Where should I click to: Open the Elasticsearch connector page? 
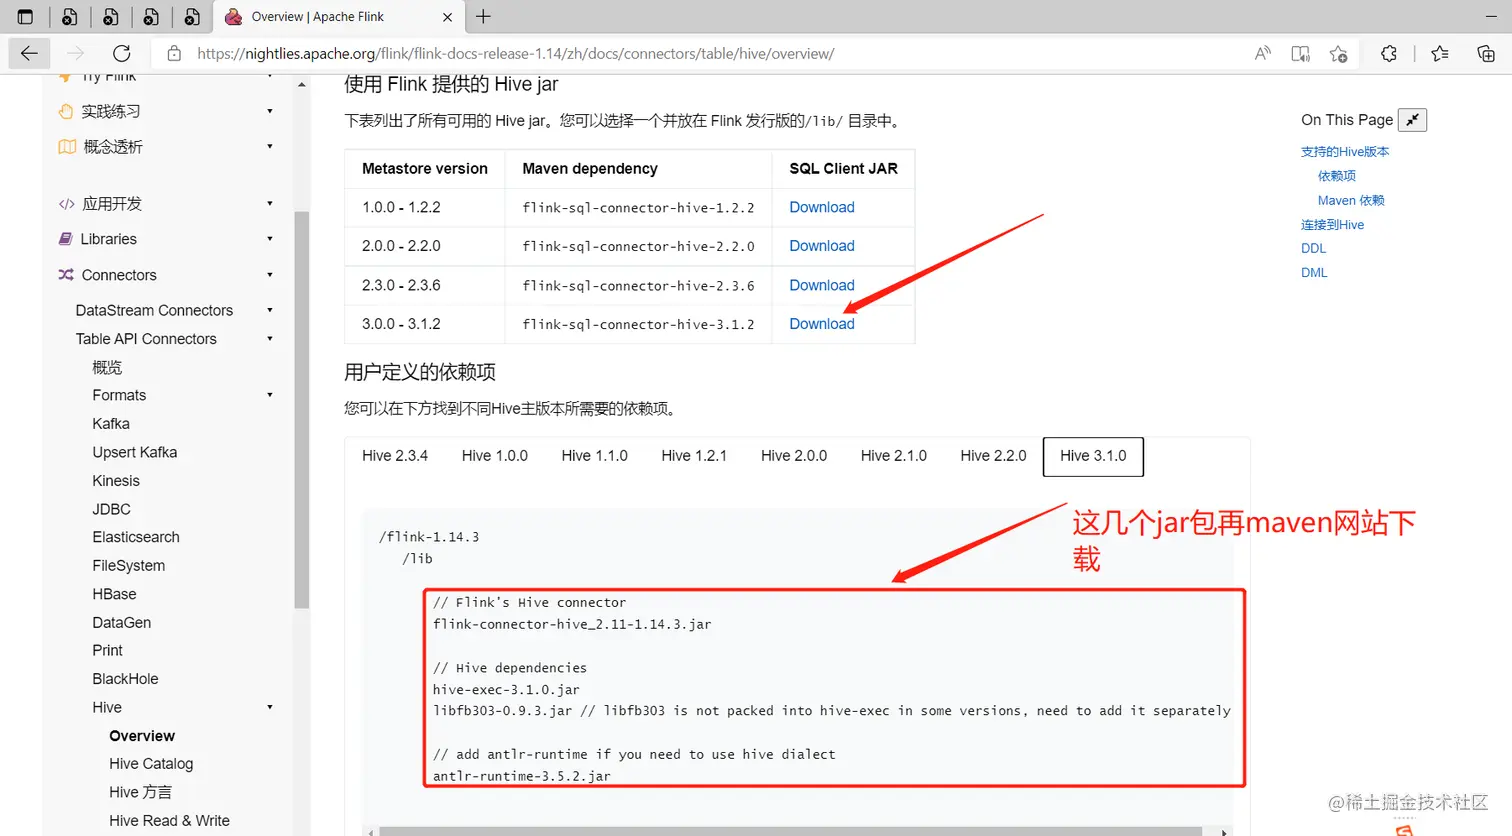click(136, 537)
